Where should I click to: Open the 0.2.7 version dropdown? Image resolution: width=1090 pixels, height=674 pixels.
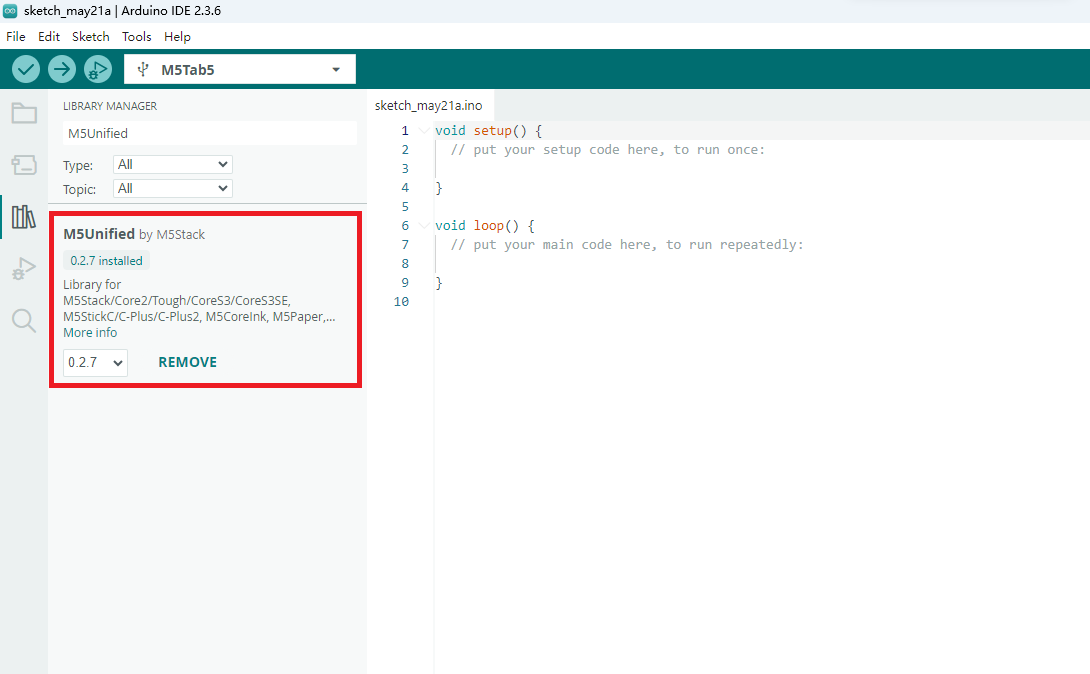95,363
